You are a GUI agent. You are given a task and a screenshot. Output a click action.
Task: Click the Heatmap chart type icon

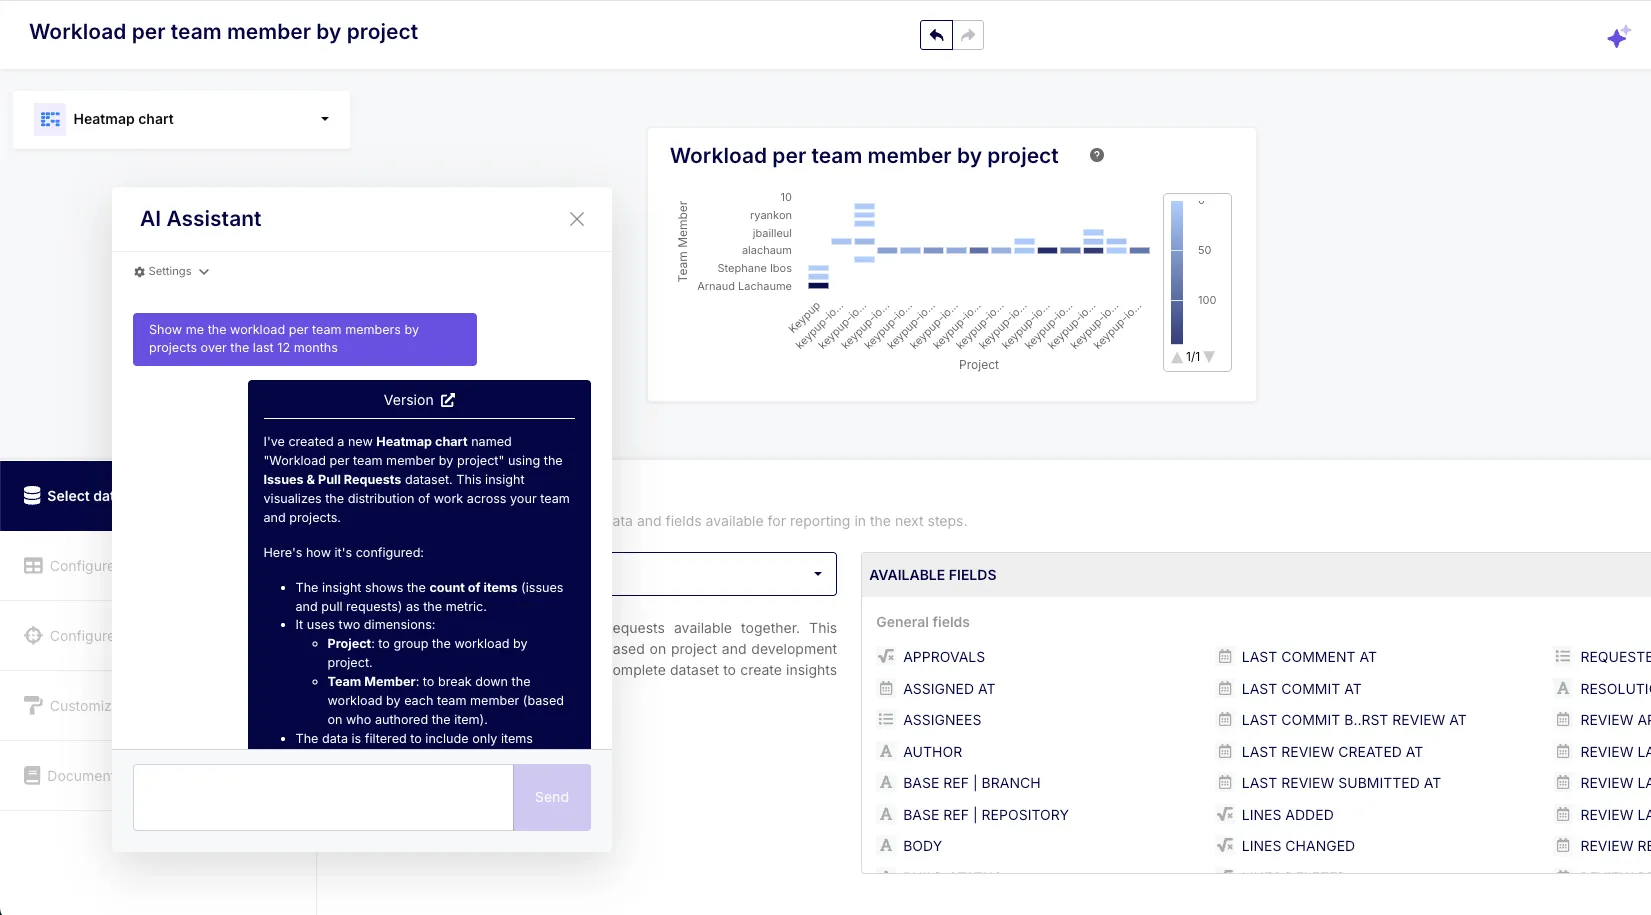coord(49,119)
